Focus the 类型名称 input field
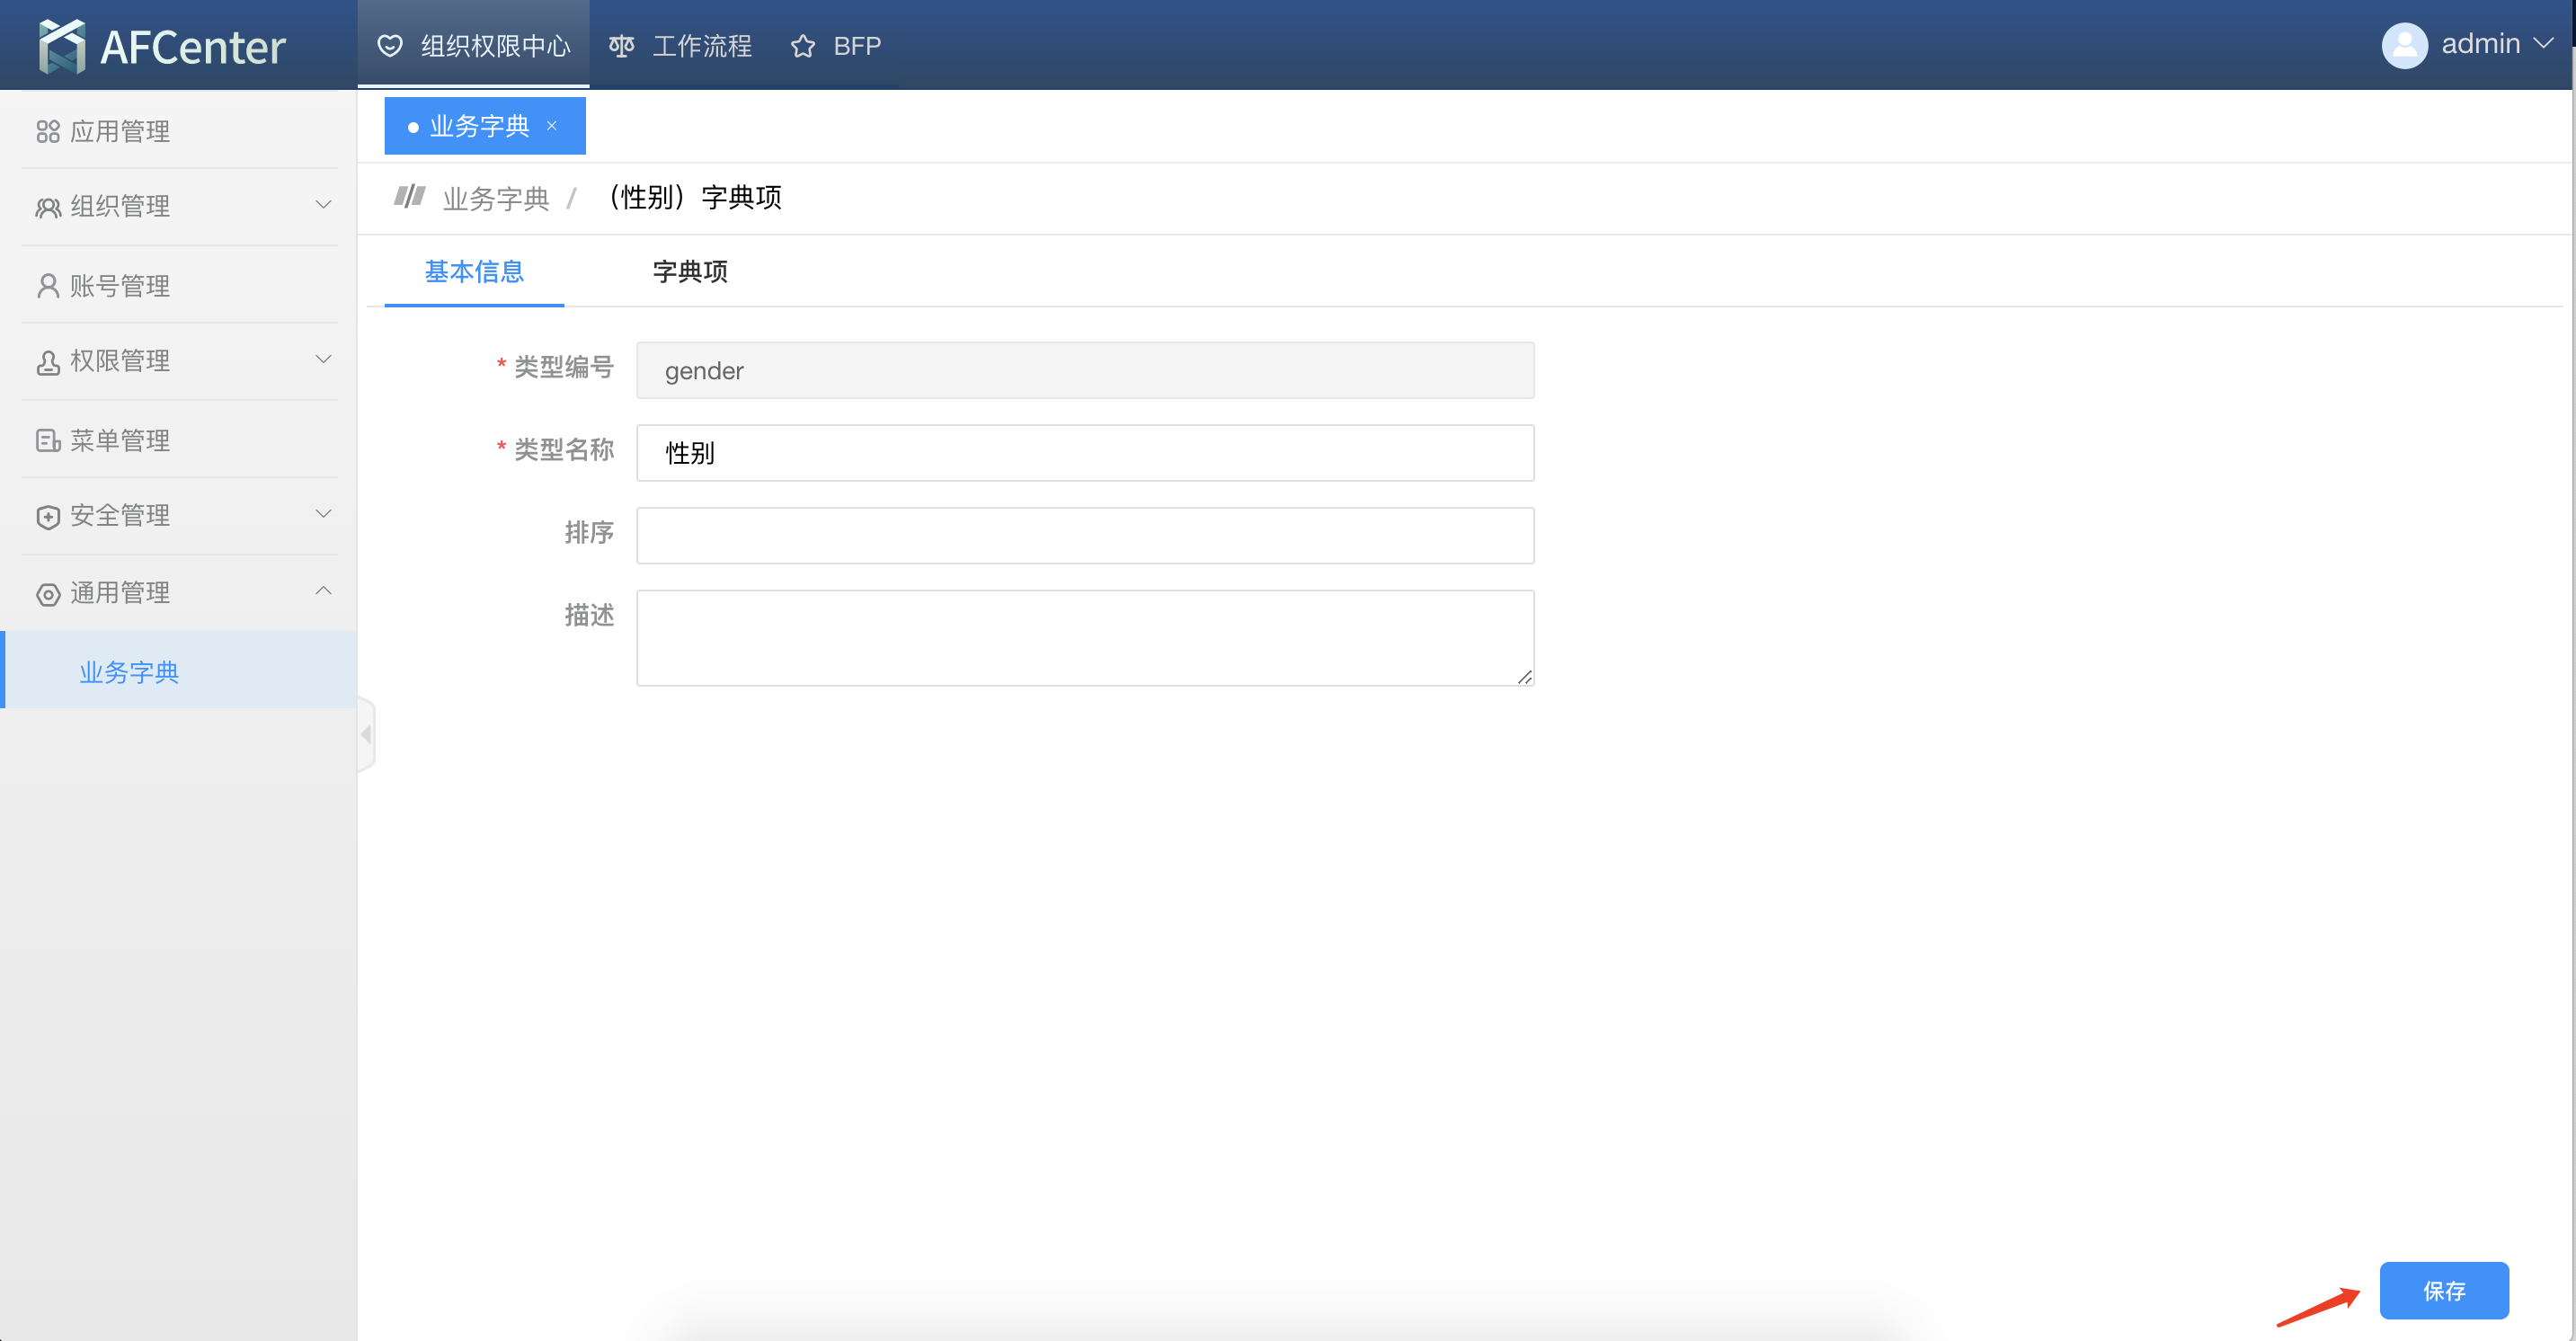 tap(1085, 453)
